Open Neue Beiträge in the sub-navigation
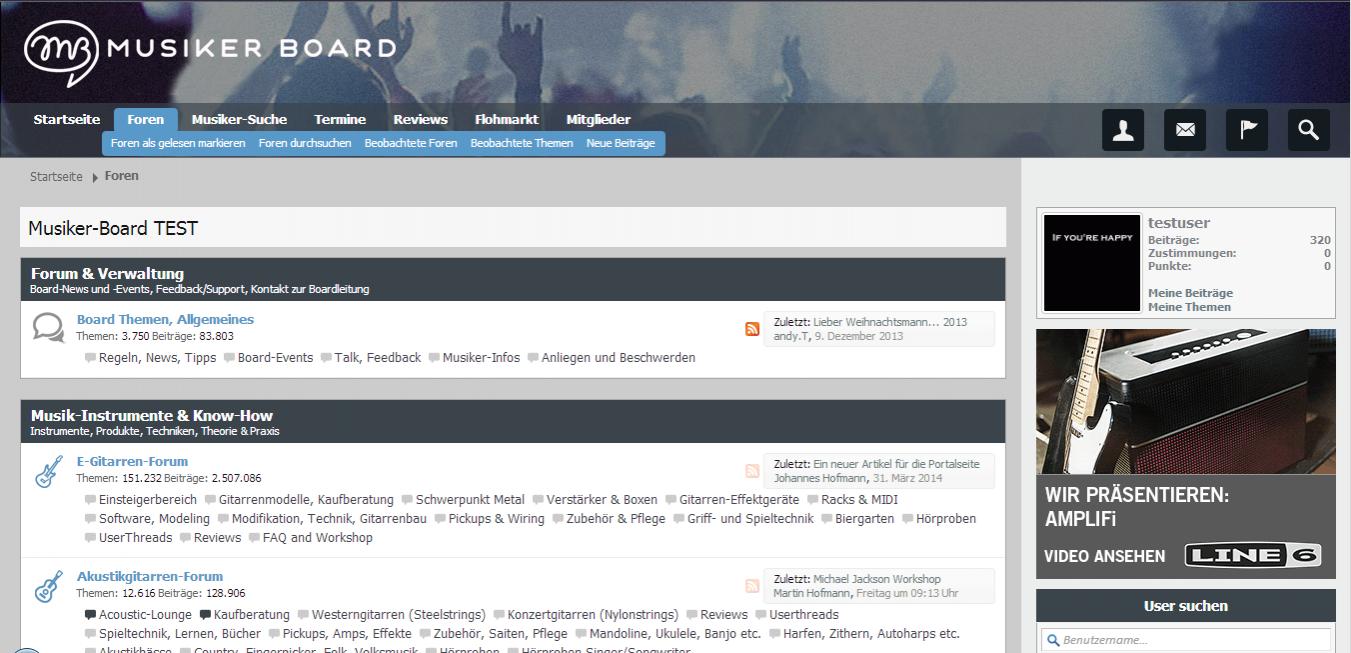Viewport: 1351px width, 653px height. pos(620,143)
